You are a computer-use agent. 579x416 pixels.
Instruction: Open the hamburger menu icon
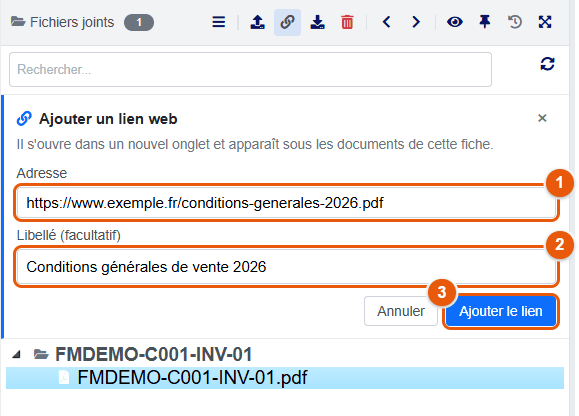(219, 22)
